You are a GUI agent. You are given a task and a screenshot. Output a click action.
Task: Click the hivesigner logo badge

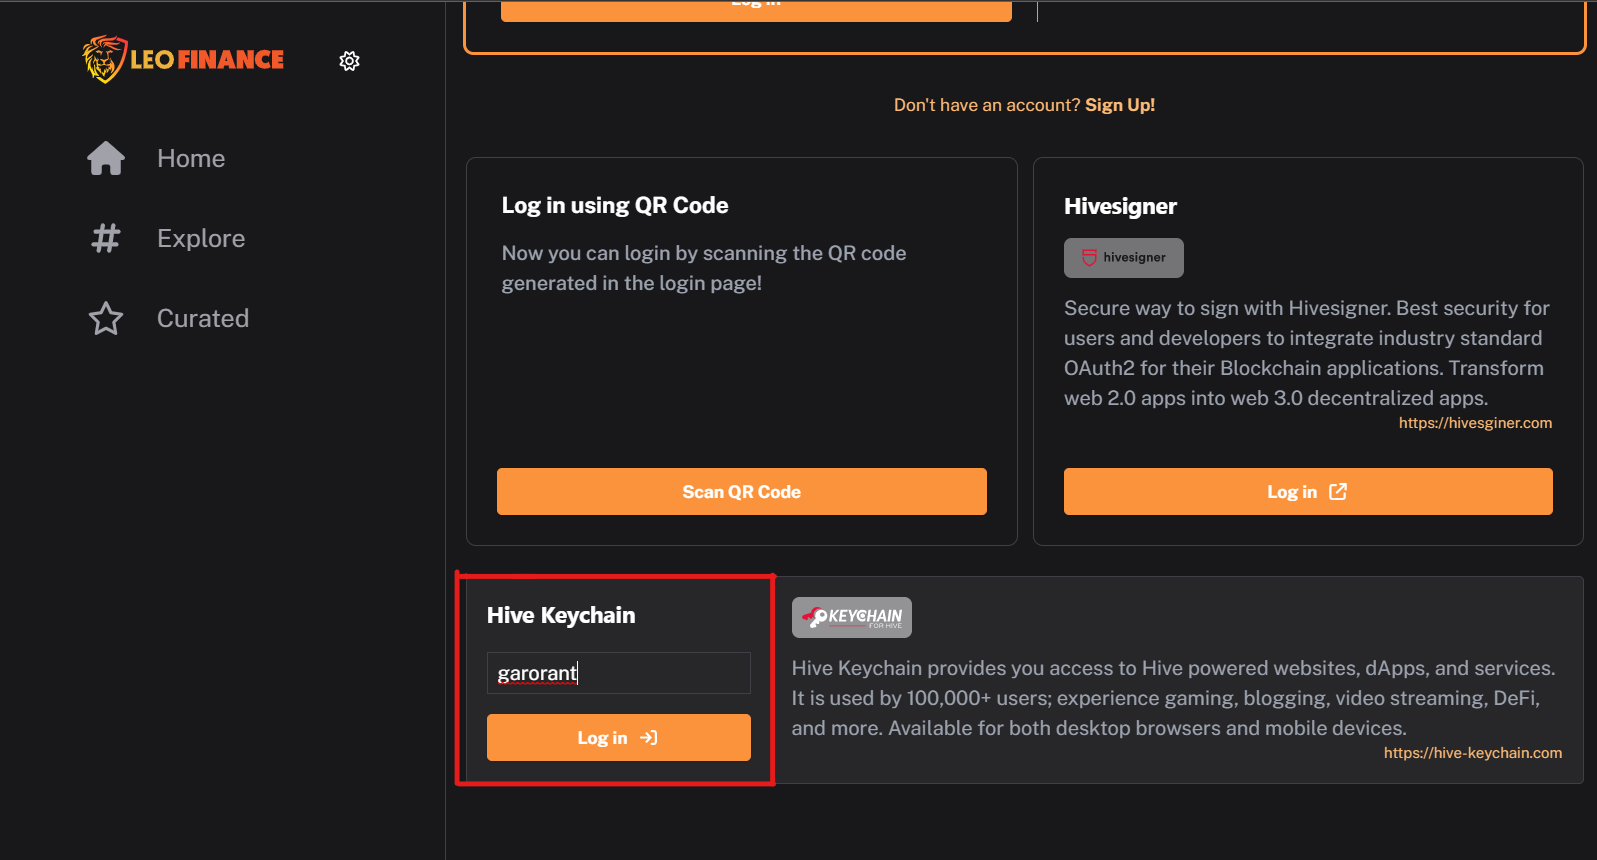tap(1124, 258)
